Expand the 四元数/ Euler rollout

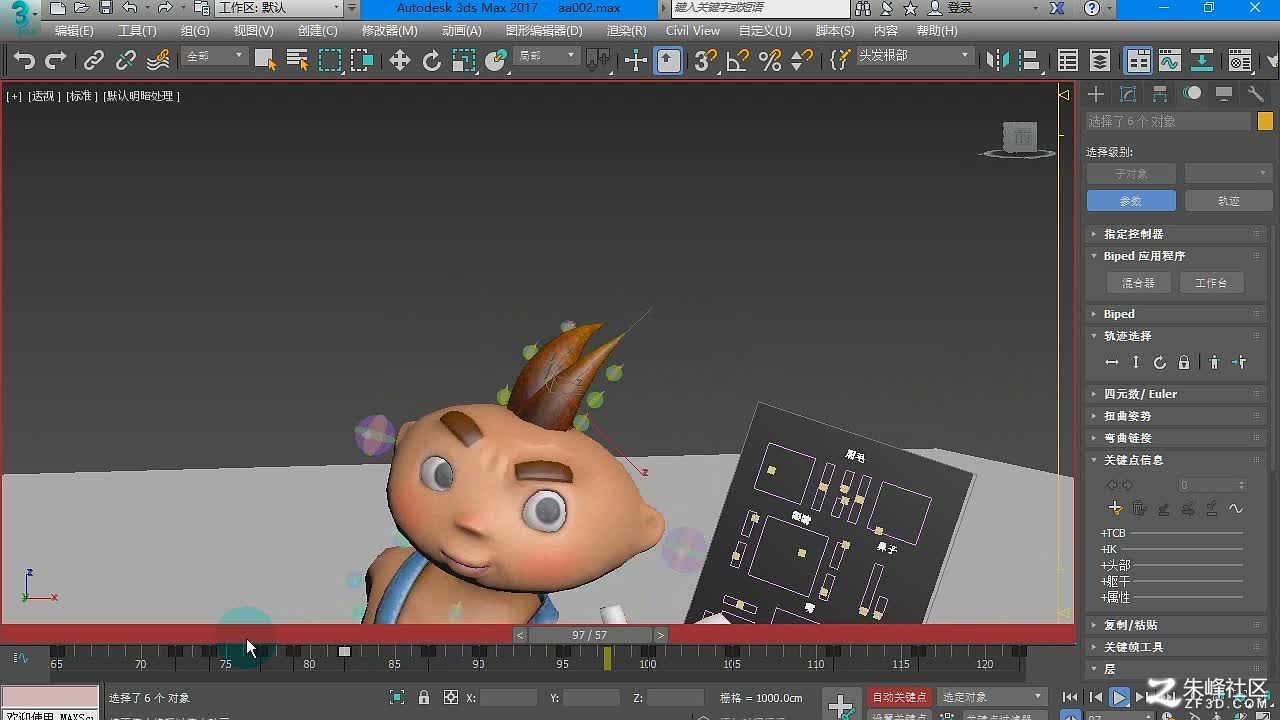click(1175, 394)
